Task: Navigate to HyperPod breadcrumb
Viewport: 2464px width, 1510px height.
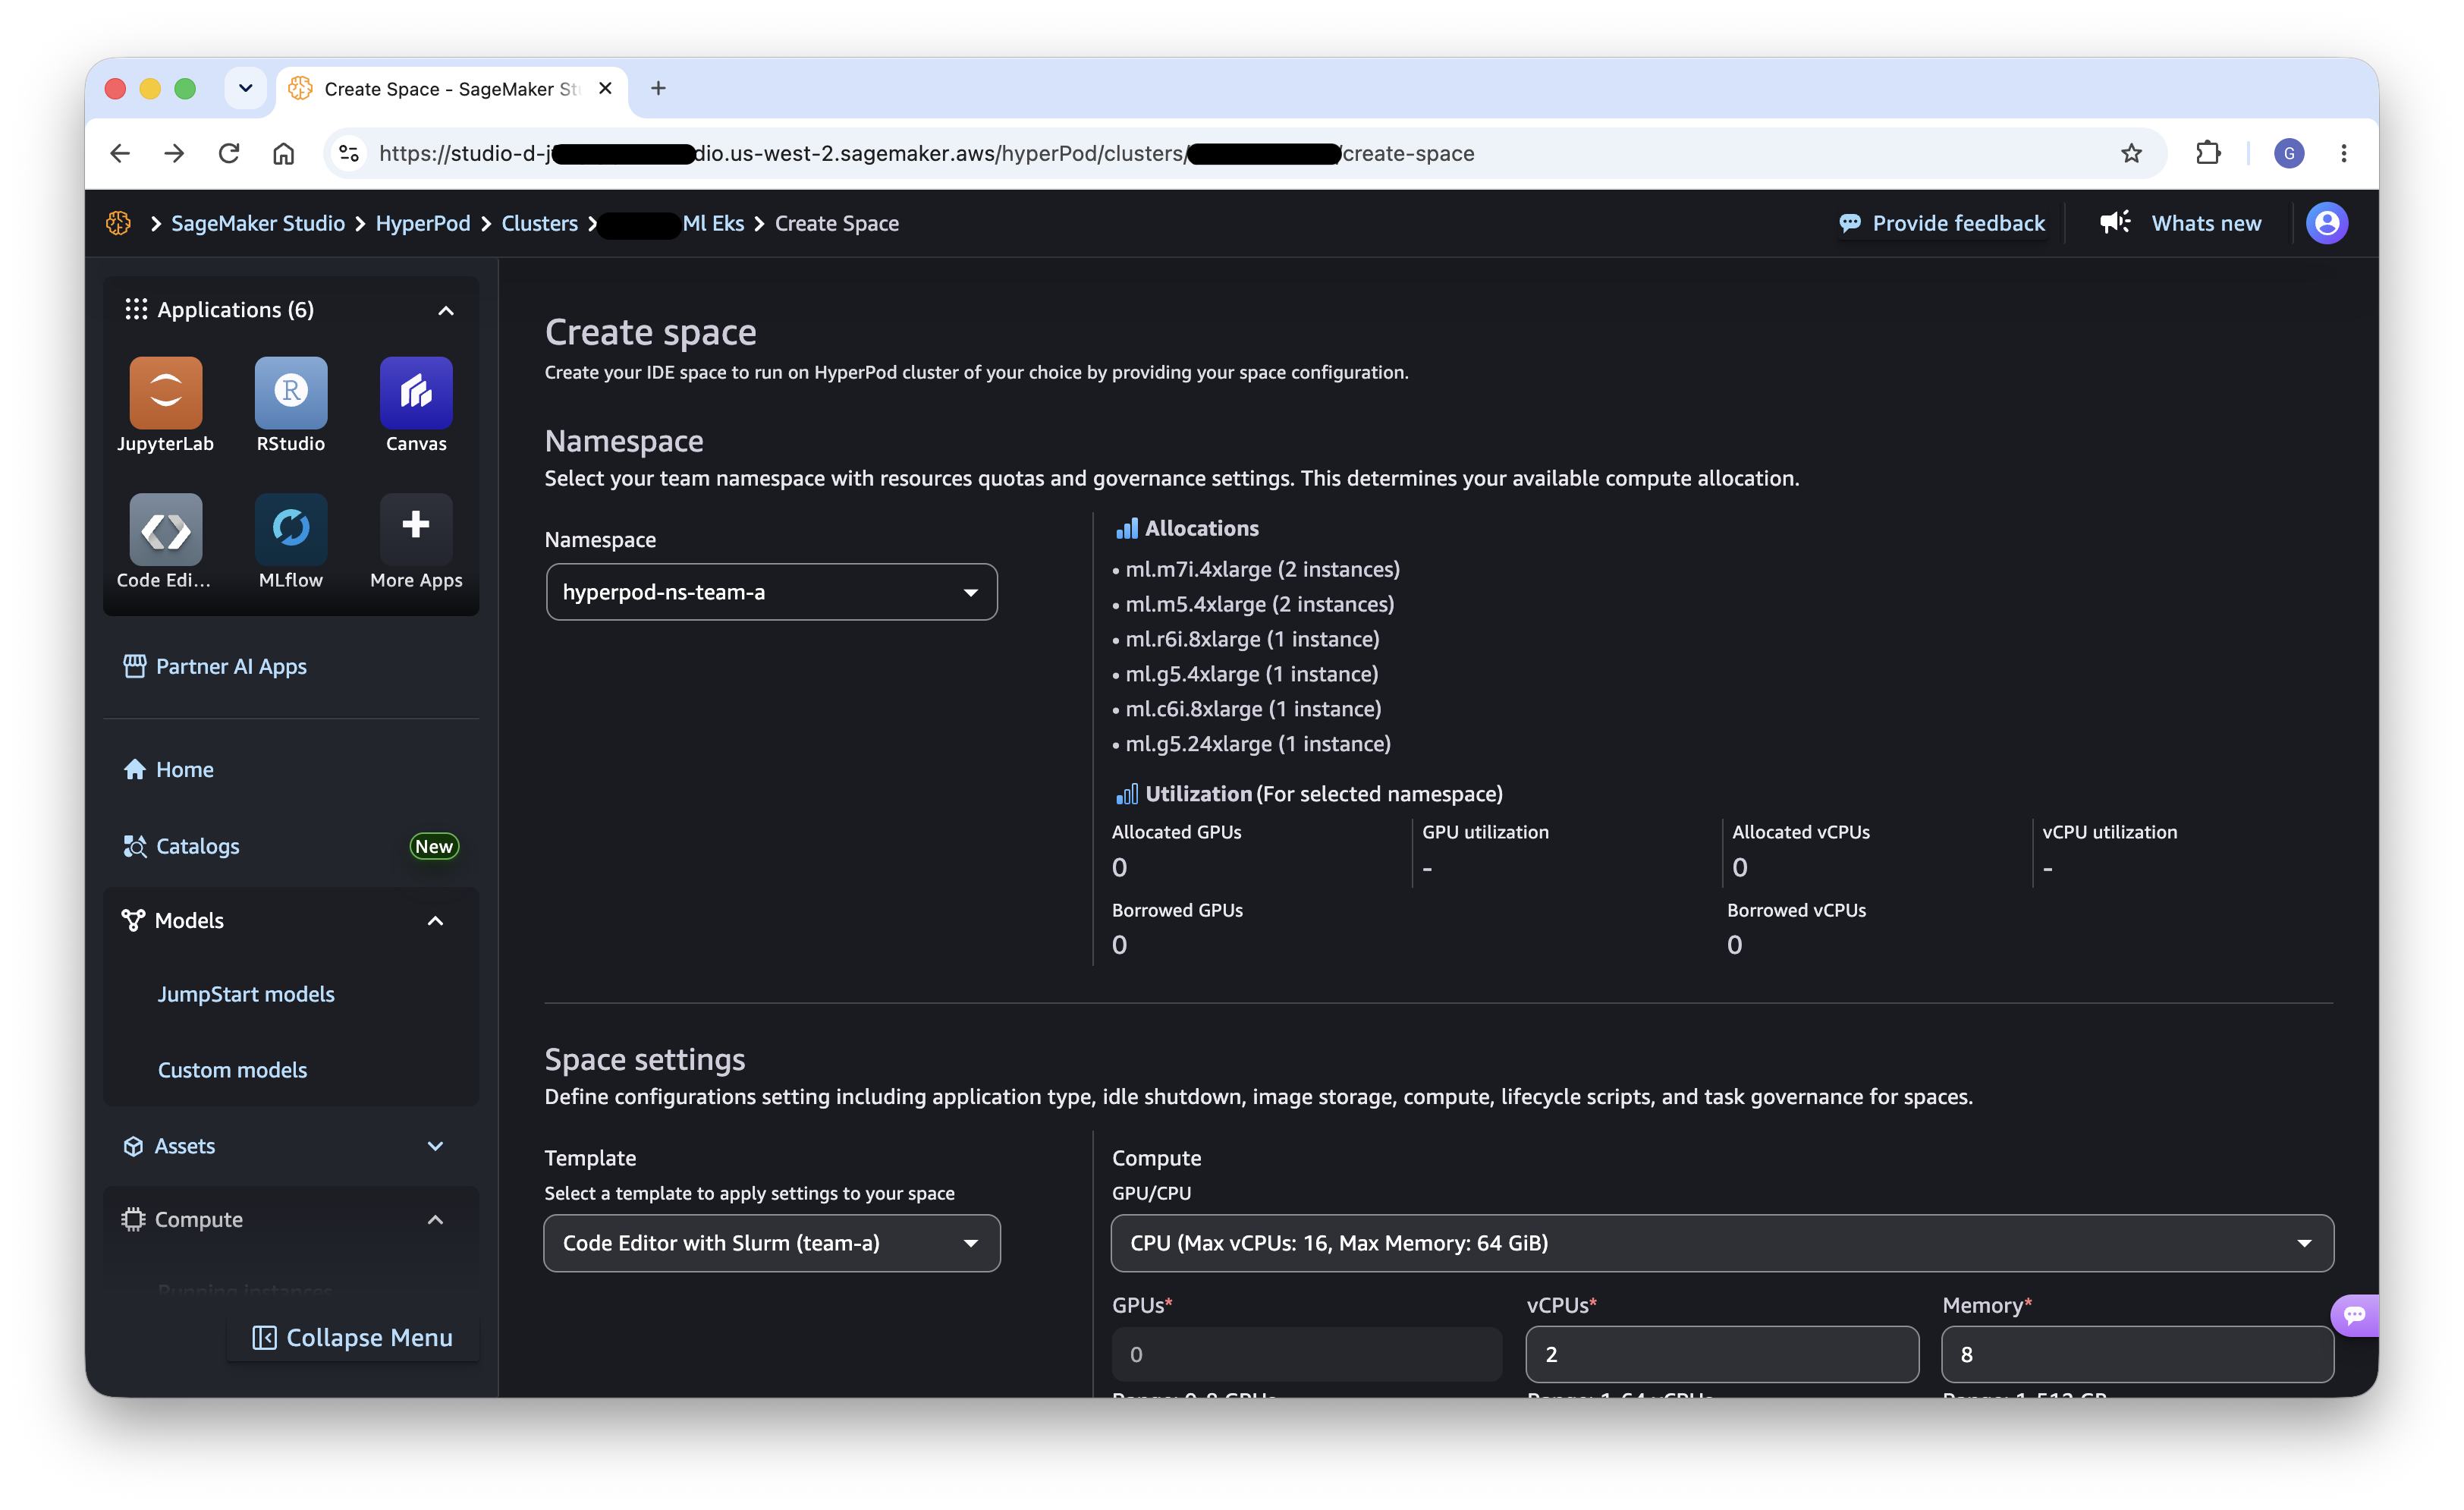Action: (423, 223)
